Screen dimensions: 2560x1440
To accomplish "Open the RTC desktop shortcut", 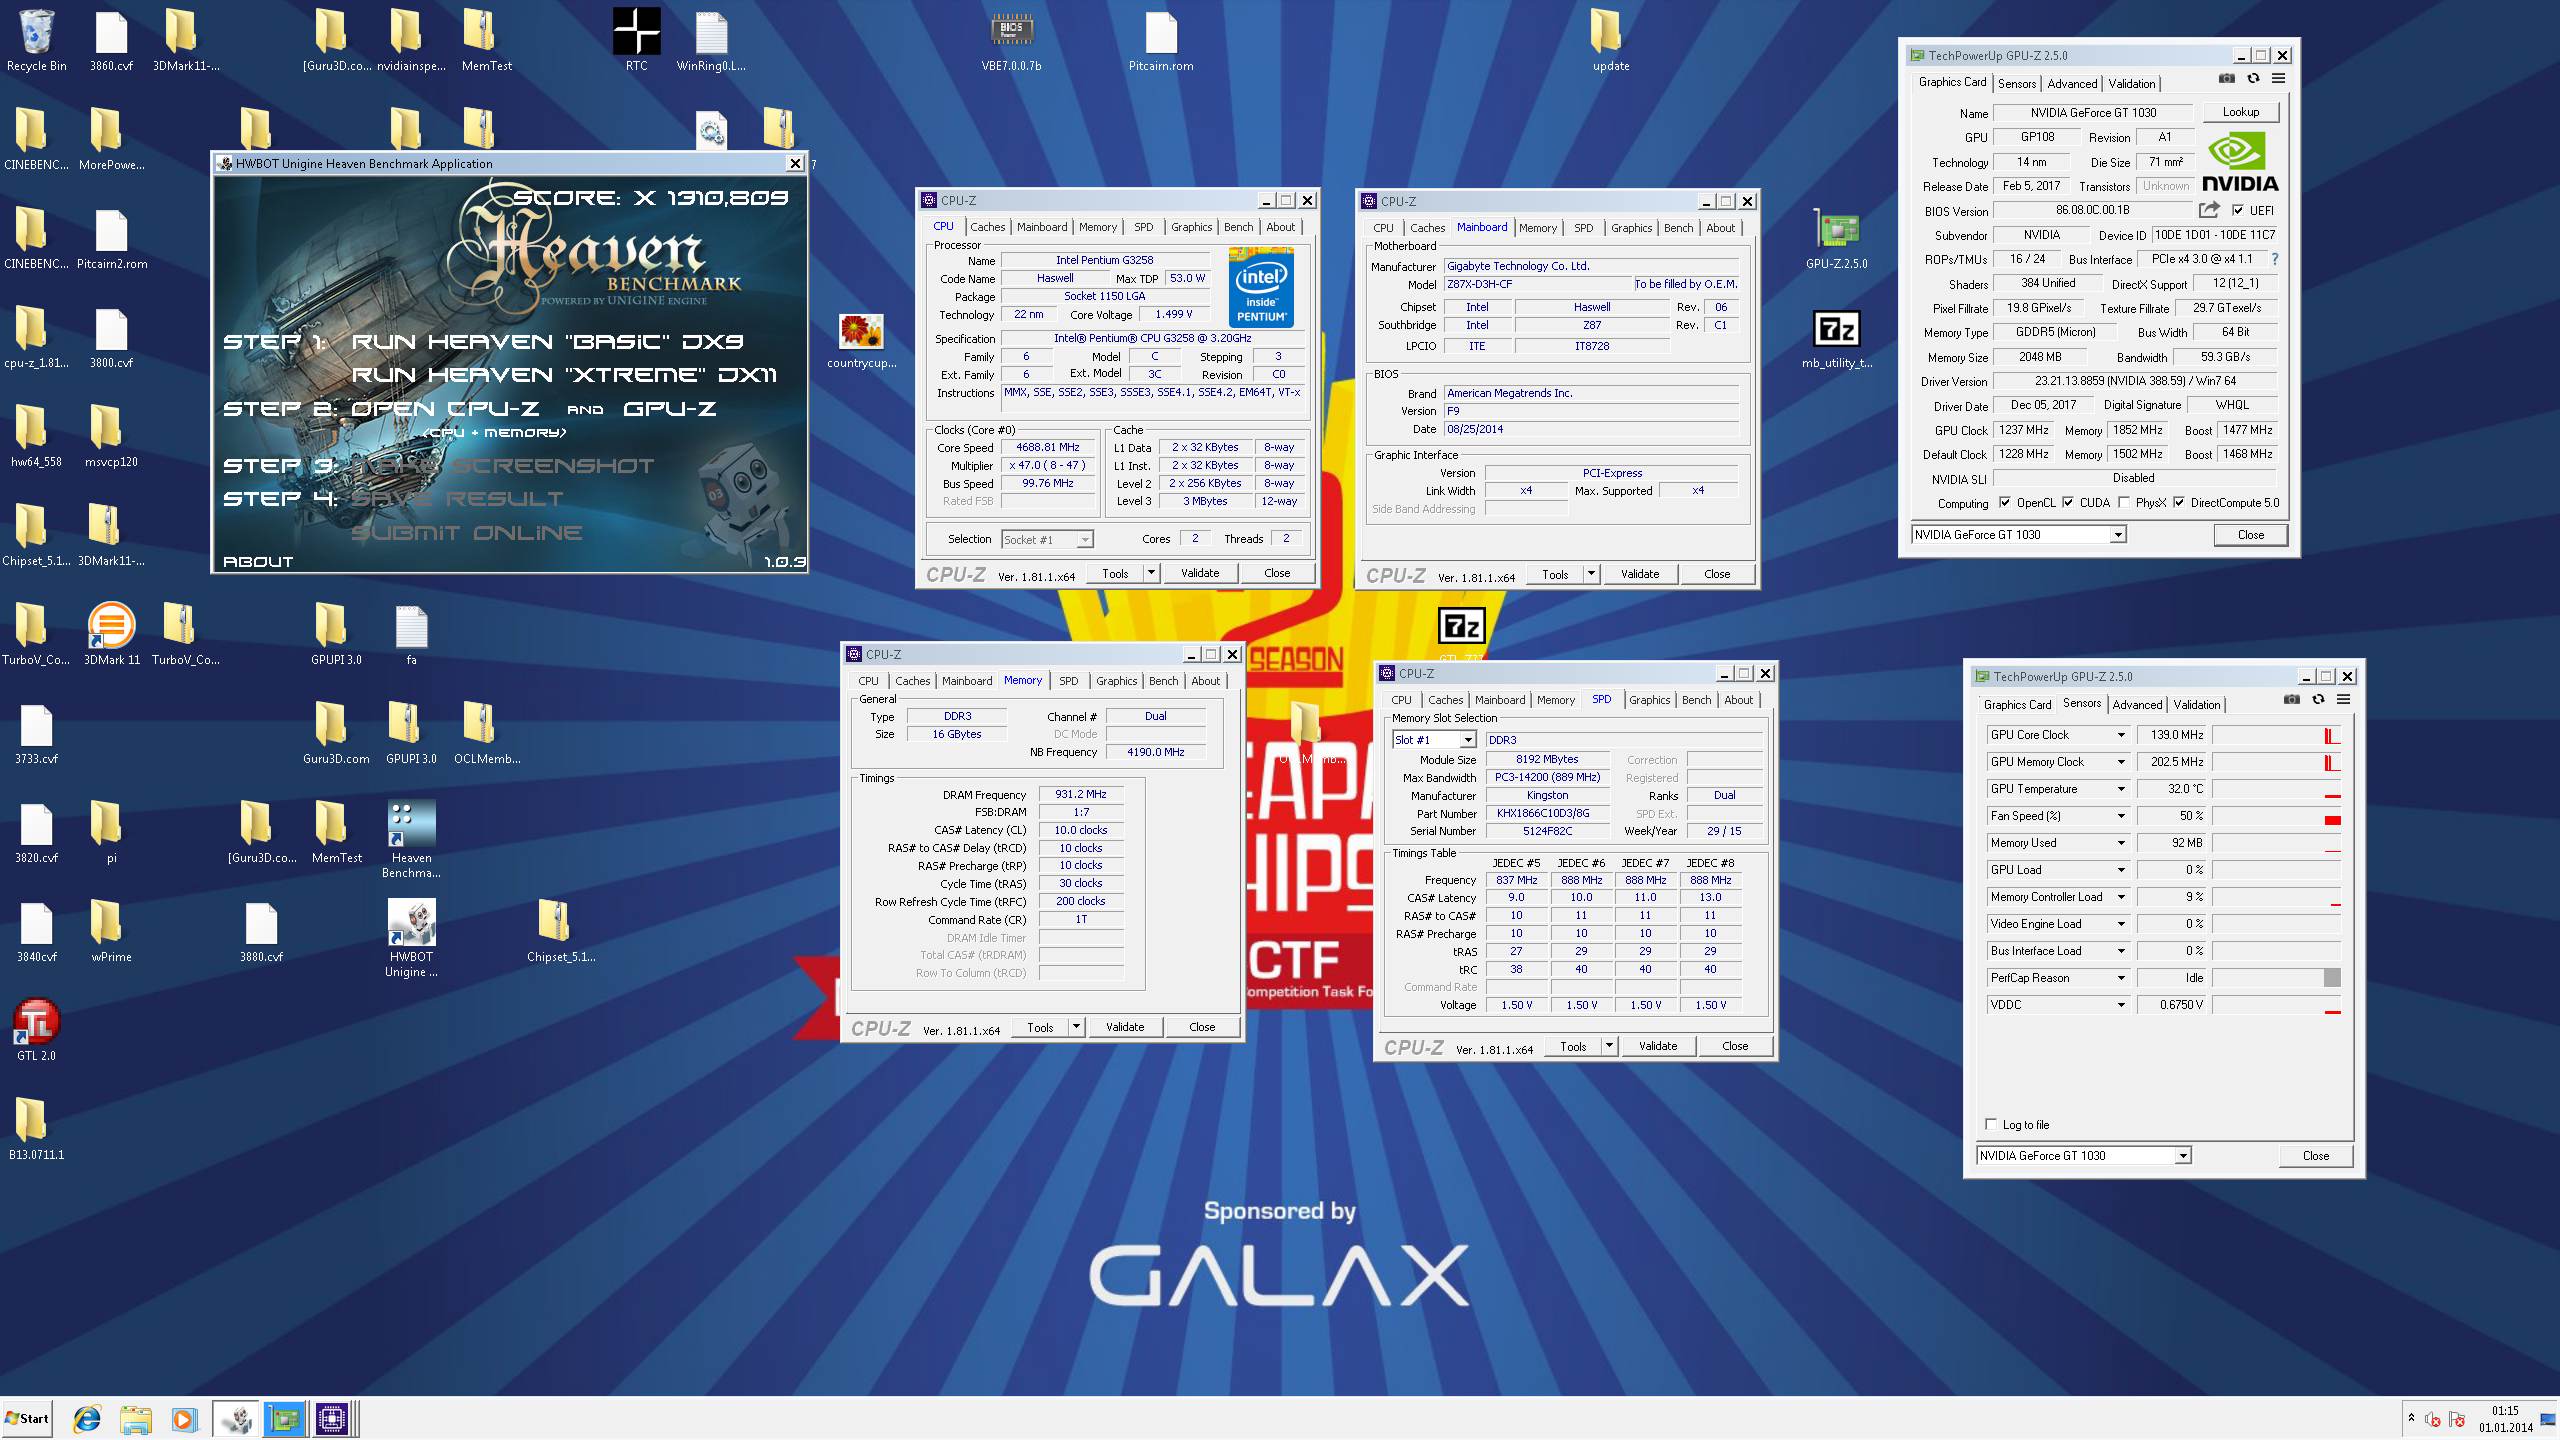I will (x=636, y=40).
